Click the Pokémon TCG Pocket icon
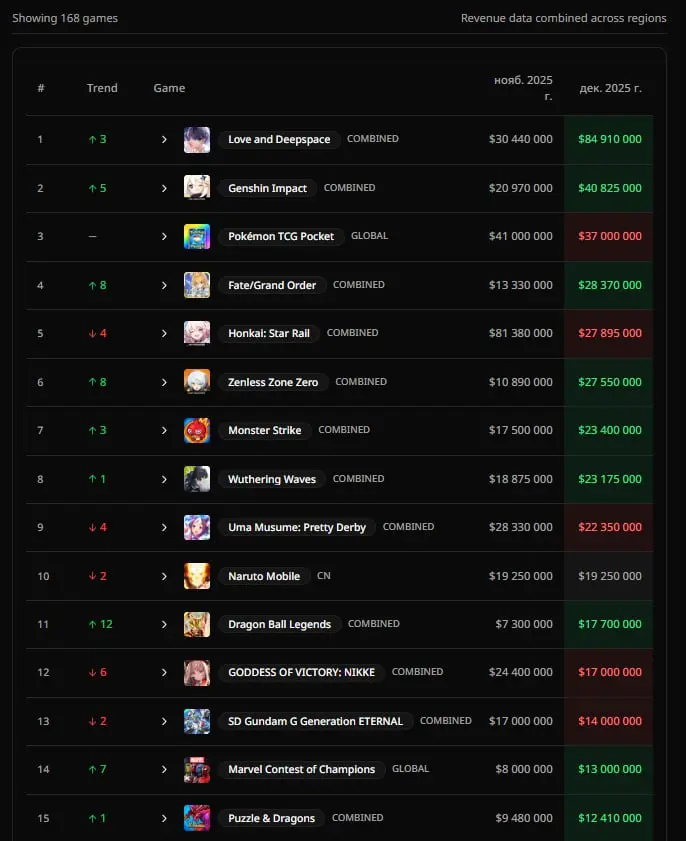The height and width of the screenshot is (841, 686). pyautogui.click(x=197, y=236)
